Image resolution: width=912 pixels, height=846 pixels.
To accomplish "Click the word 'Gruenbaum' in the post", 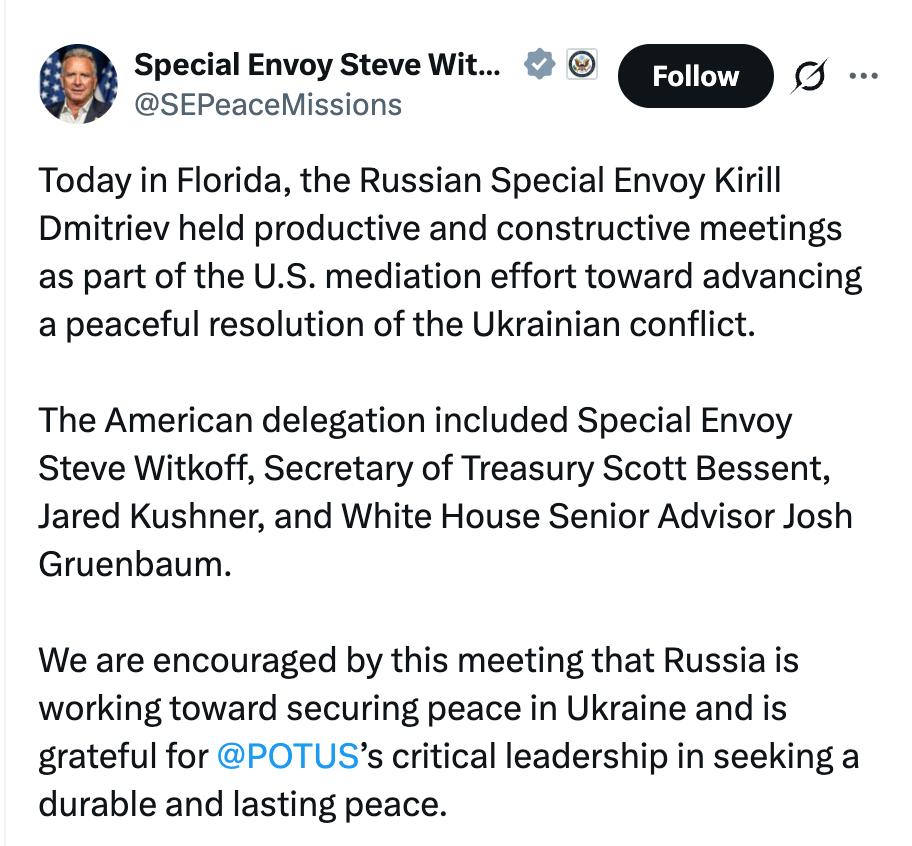I will pyautogui.click(x=134, y=564).
